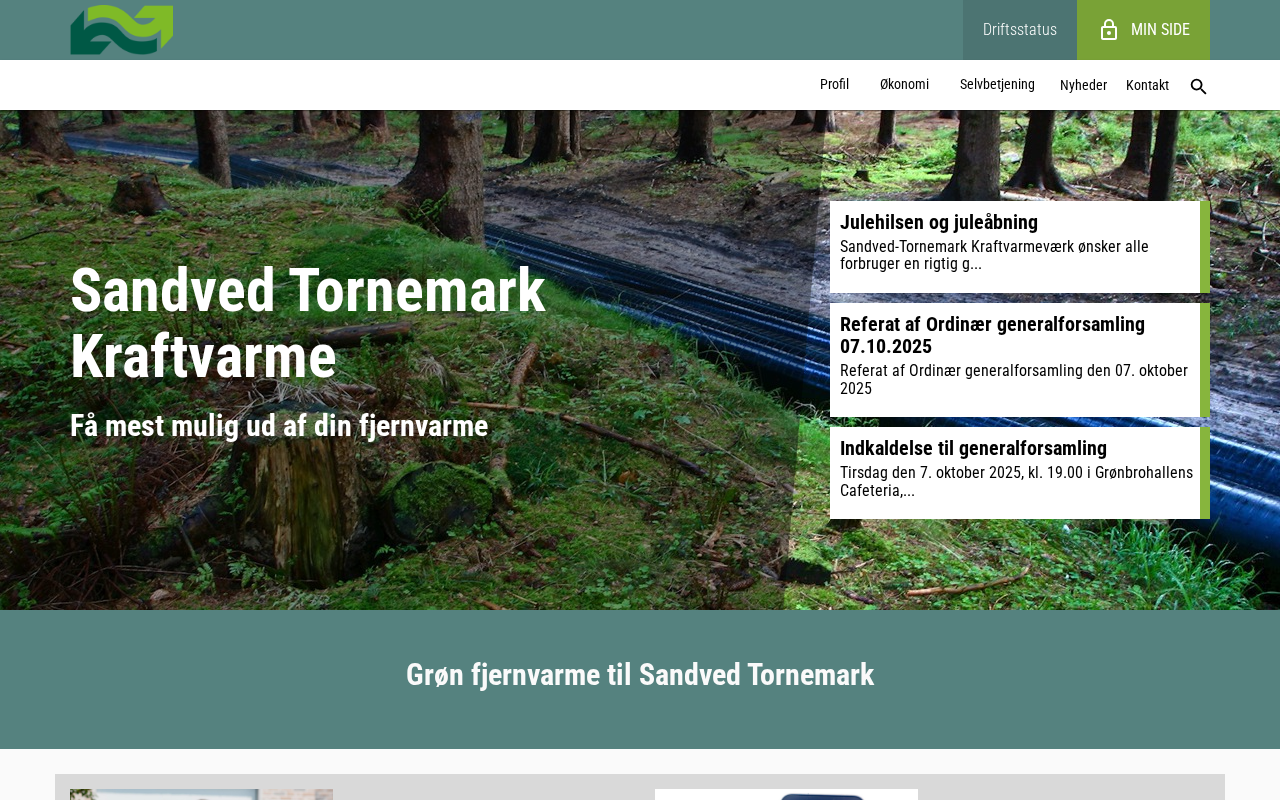
Task: Go to the Nyheder page
Action: (x=1083, y=86)
